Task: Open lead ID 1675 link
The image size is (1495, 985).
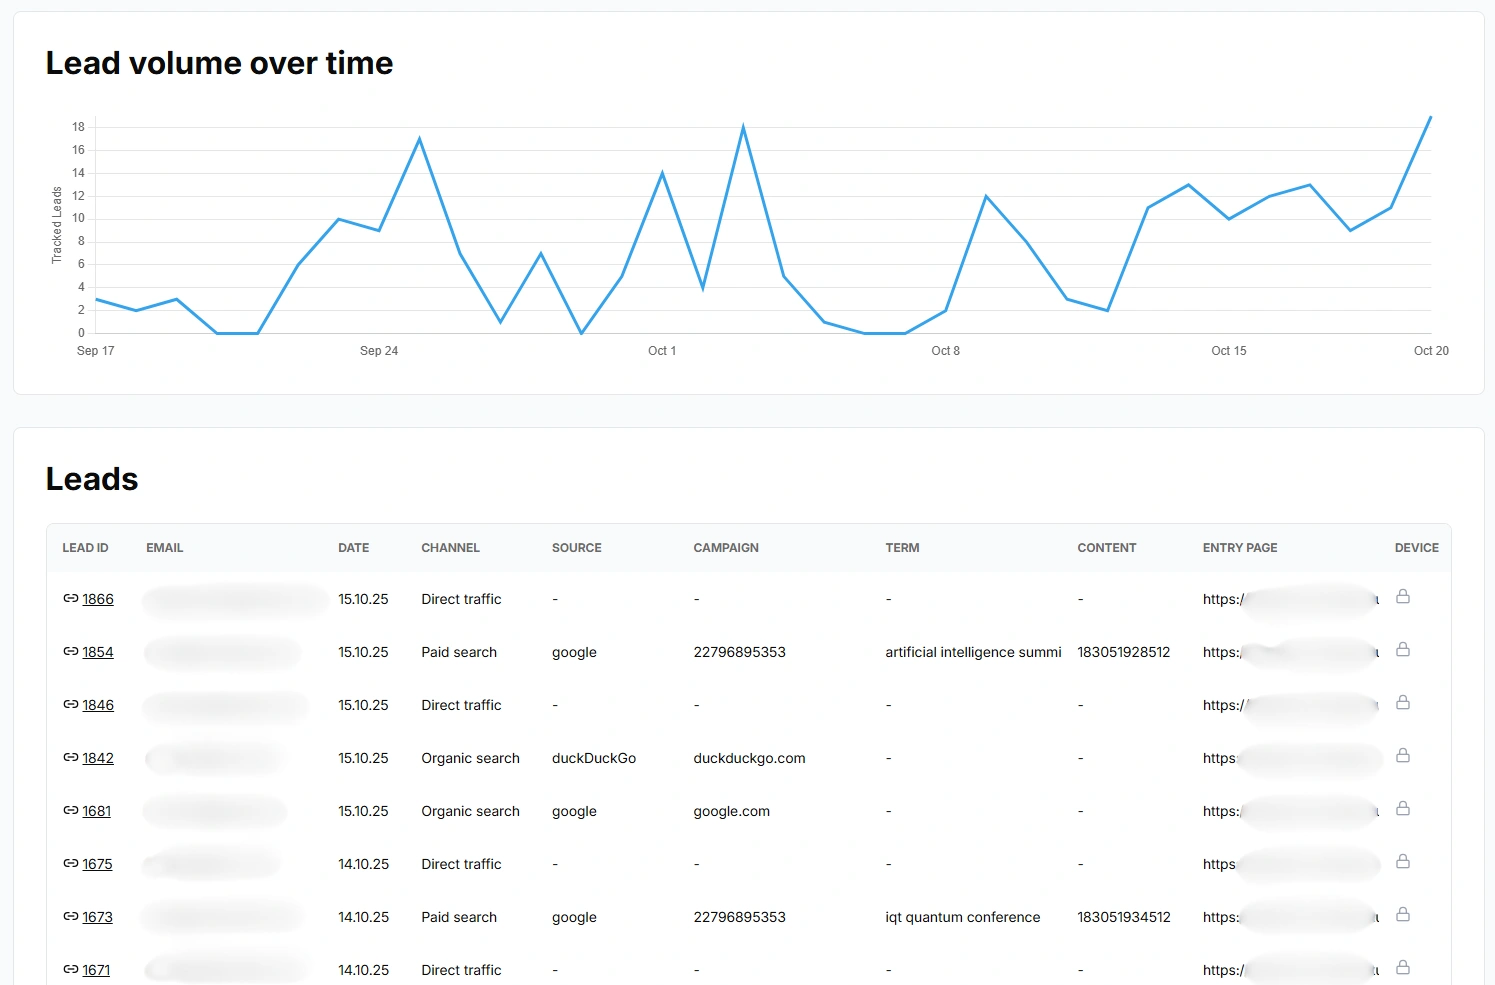Action: coord(97,864)
